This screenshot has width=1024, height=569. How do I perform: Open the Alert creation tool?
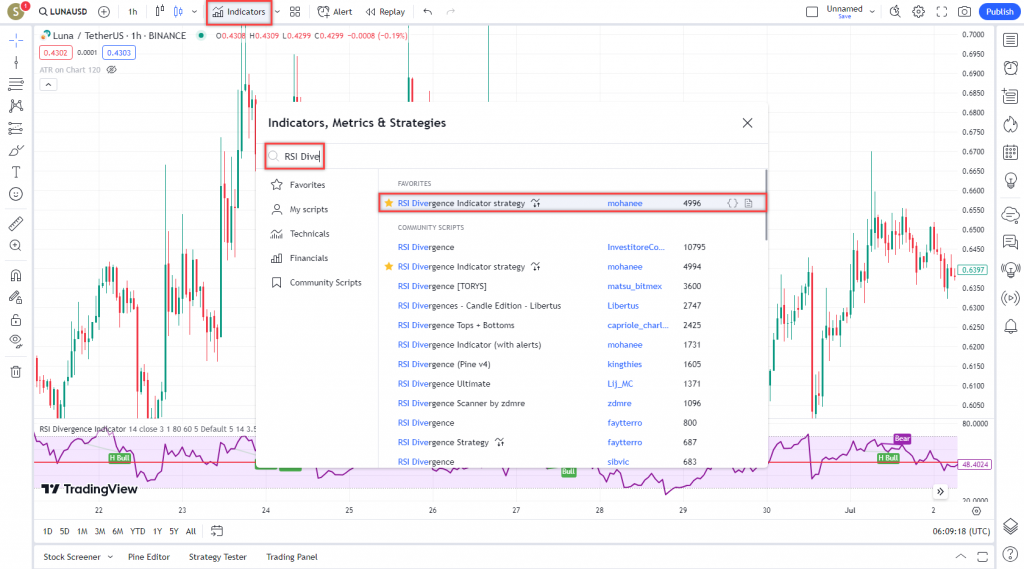pos(334,12)
